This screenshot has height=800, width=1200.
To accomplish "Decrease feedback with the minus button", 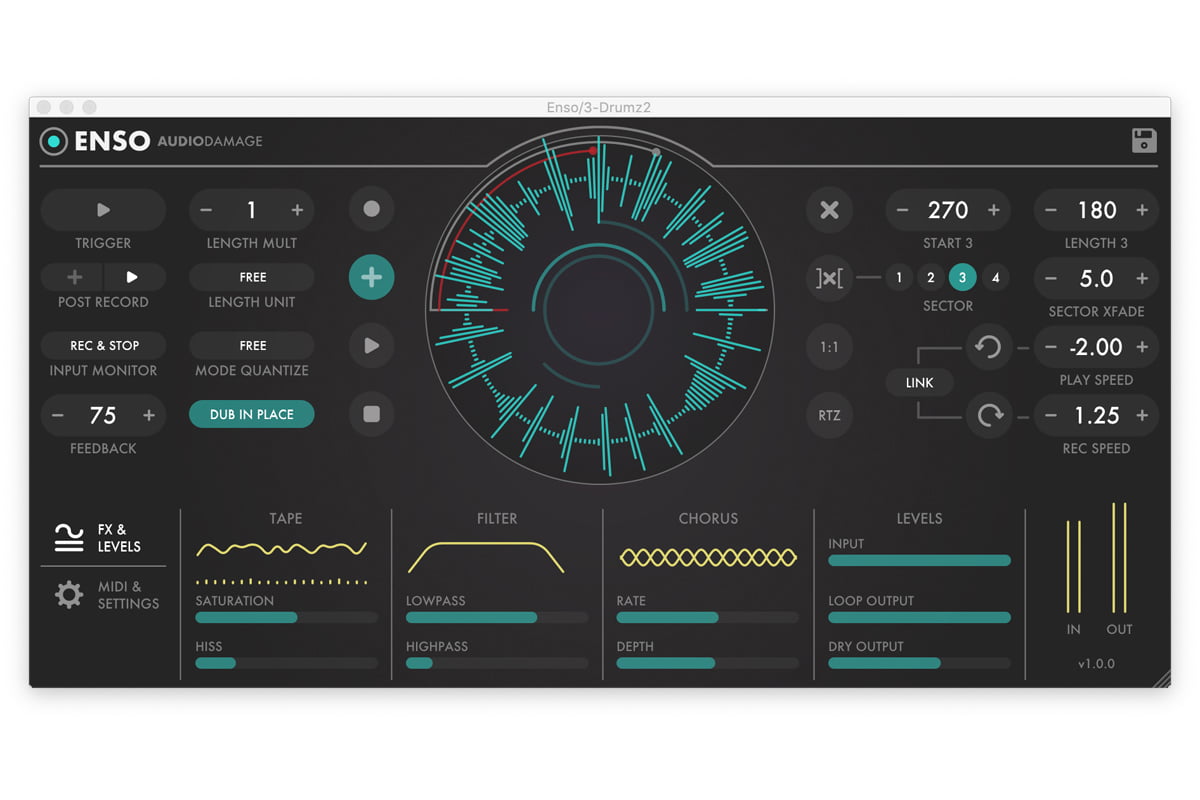I will click(58, 415).
